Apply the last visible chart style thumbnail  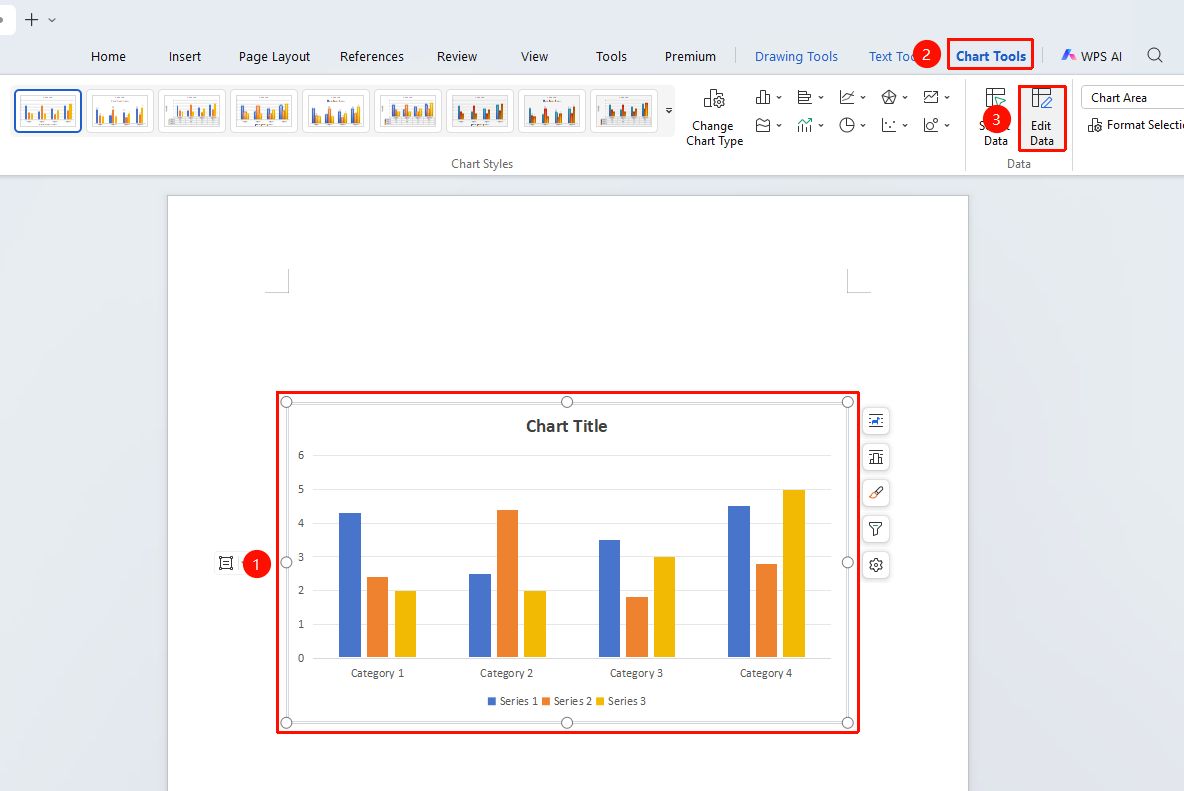coord(624,111)
